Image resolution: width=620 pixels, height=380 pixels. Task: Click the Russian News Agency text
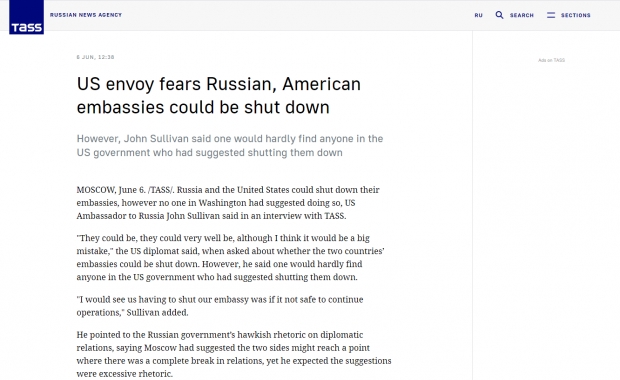point(86,15)
